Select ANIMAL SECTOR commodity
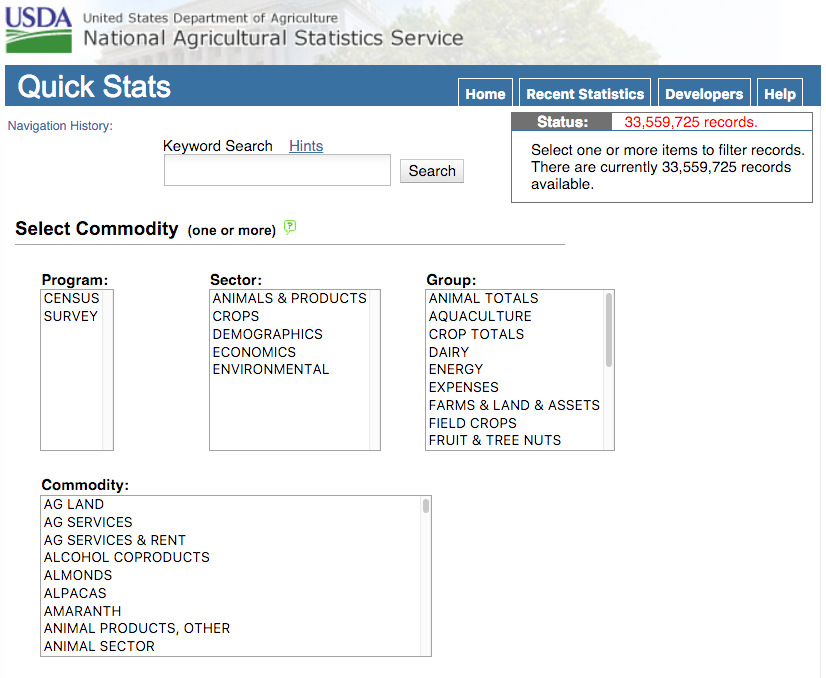The image size is (826, 678). pyautogui.click(x=231, y=646)
